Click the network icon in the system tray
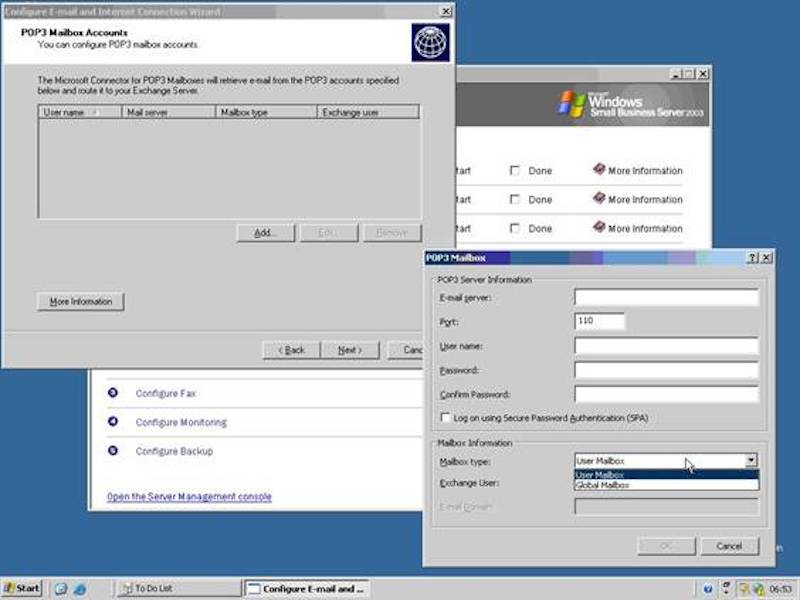This screenshot has width=800, height=600. (x=760, y=588)
